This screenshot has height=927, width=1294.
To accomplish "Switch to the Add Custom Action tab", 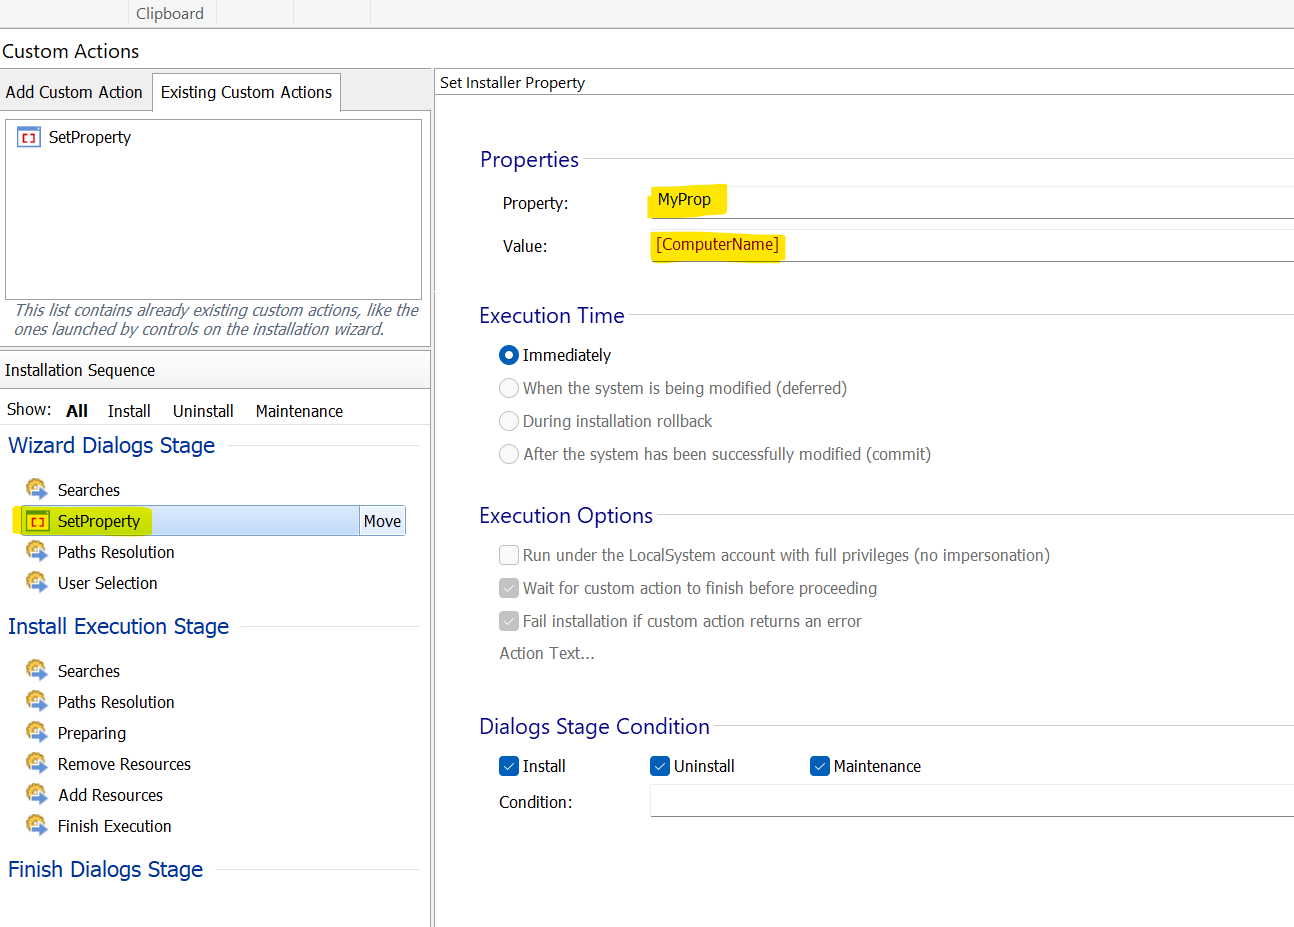I will pyautogui.click(x=75, y=92).
